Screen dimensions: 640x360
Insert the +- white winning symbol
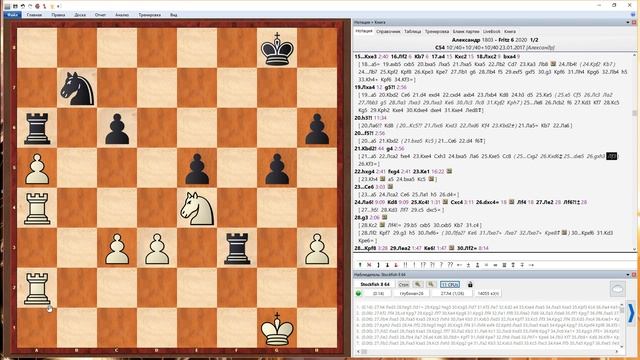[460, 265]
